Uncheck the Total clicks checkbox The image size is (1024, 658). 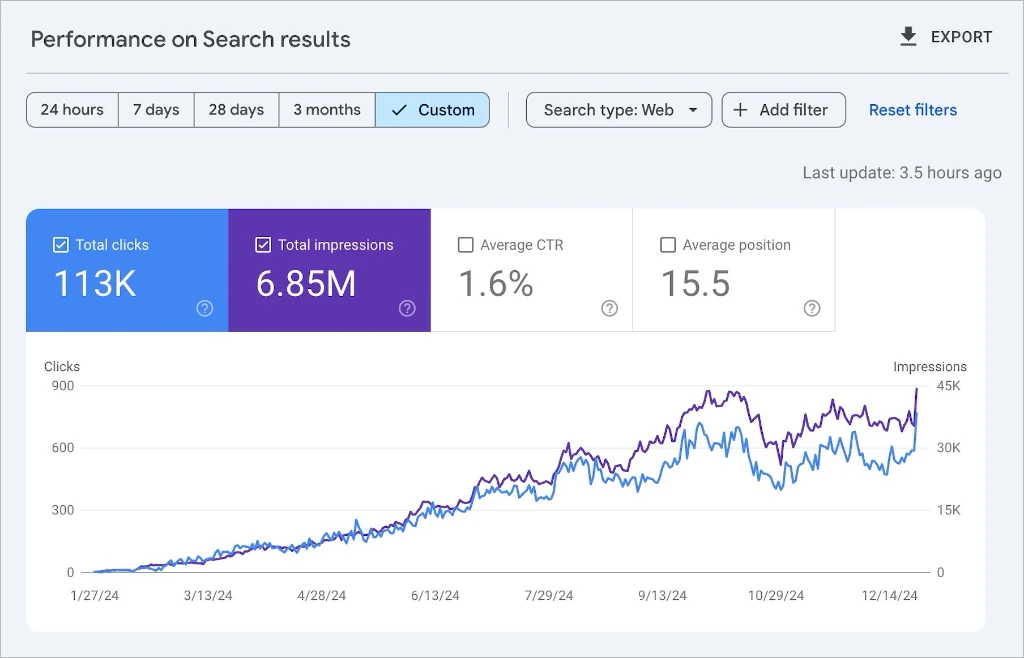(x=60, y=245)
